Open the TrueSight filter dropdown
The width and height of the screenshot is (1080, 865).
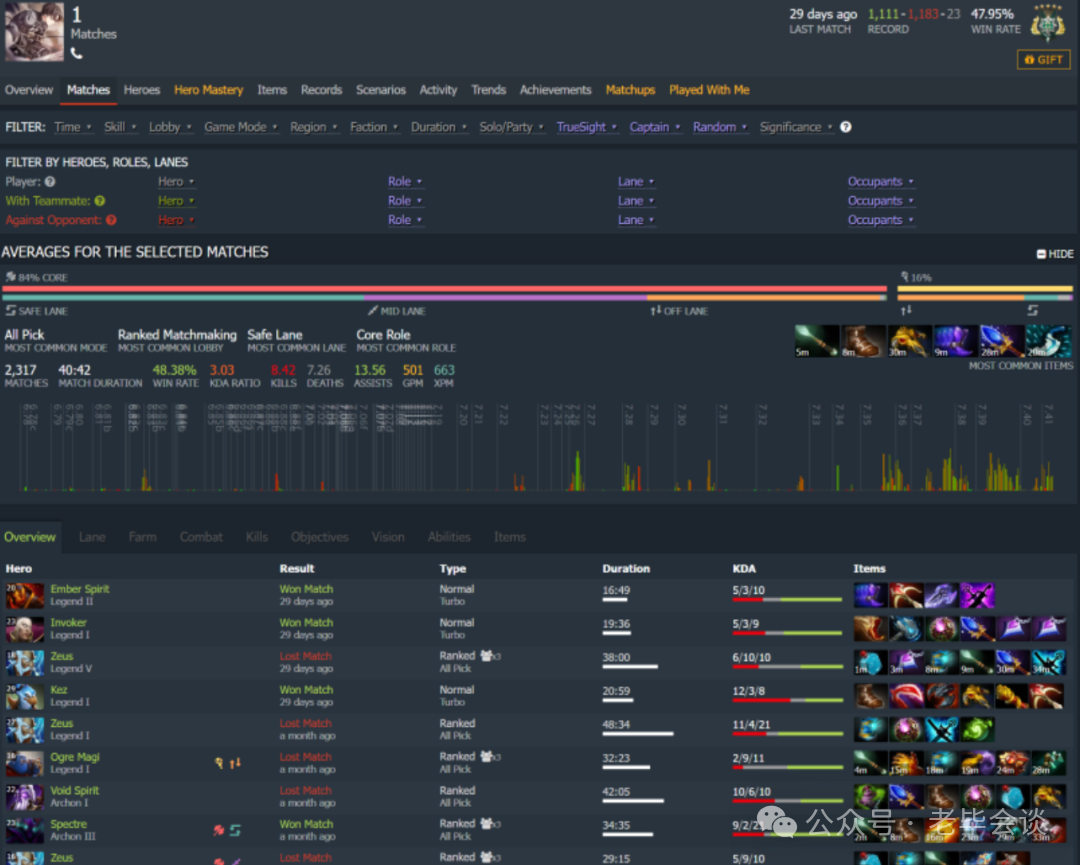tap(586, 127)
